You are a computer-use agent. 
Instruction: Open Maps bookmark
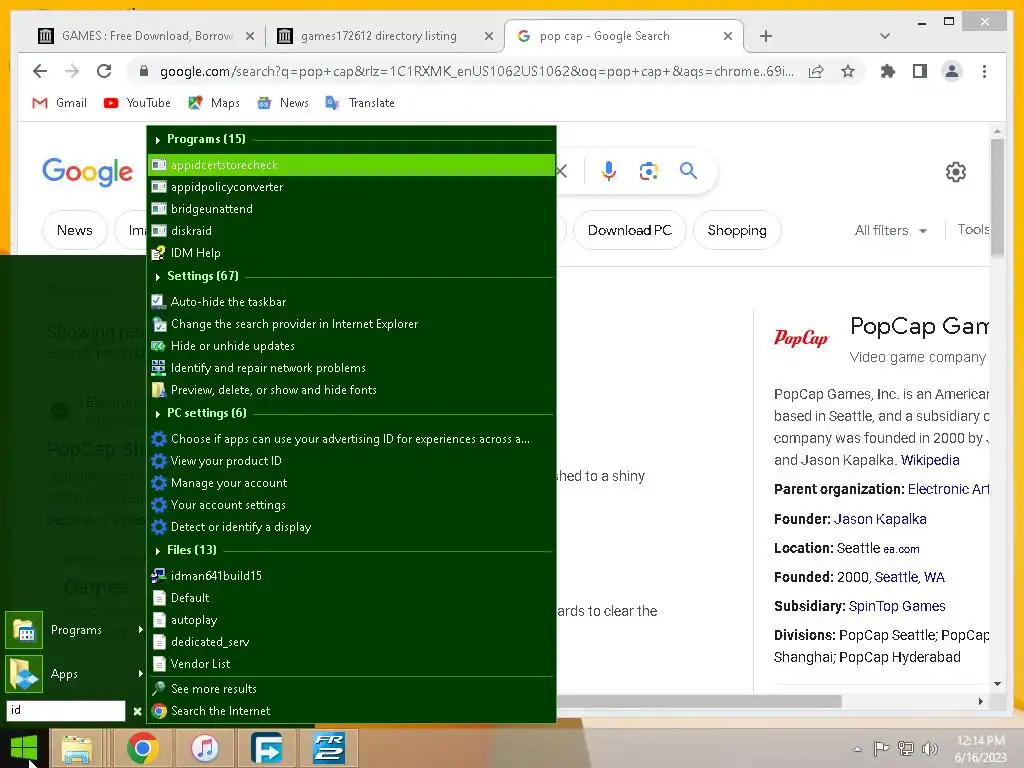click(x=214, y=103)
